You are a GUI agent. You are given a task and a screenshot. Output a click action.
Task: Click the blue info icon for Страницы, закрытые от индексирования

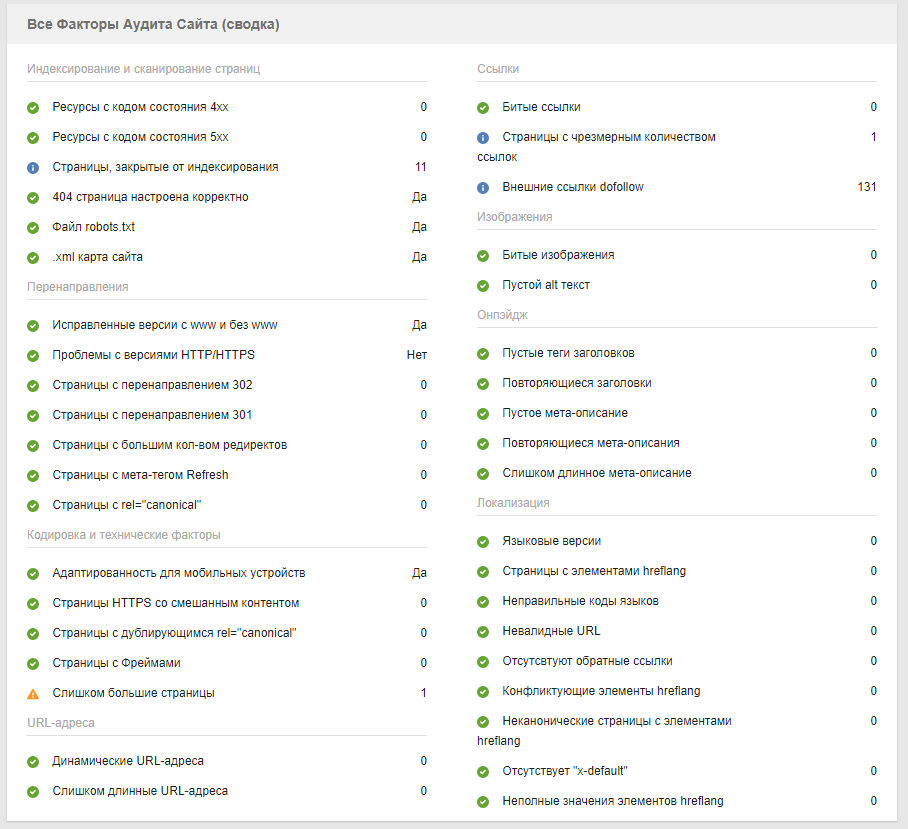point(33,167)
